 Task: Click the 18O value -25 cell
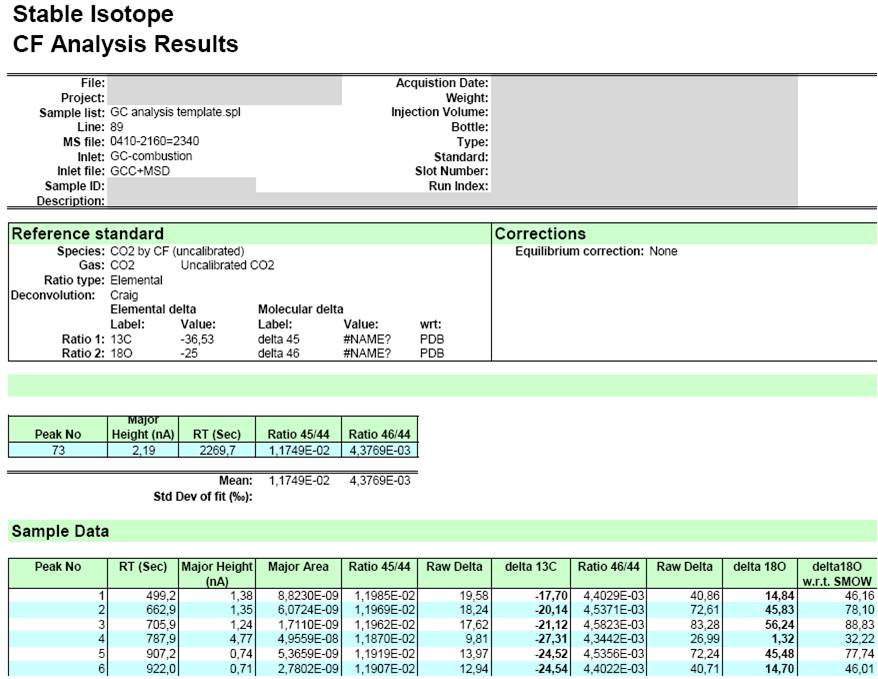click(189, 354)
